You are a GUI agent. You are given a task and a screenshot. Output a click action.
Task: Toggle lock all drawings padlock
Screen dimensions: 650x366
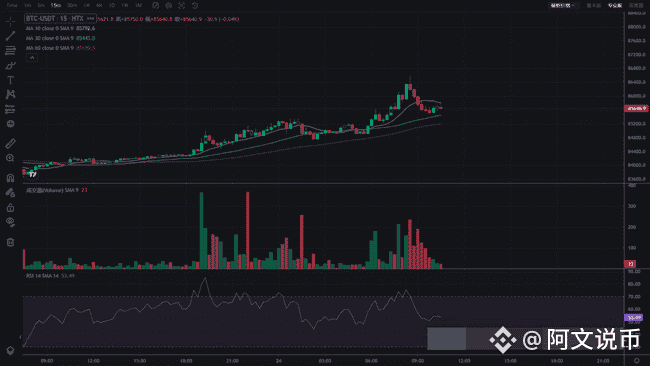point(10,207)
